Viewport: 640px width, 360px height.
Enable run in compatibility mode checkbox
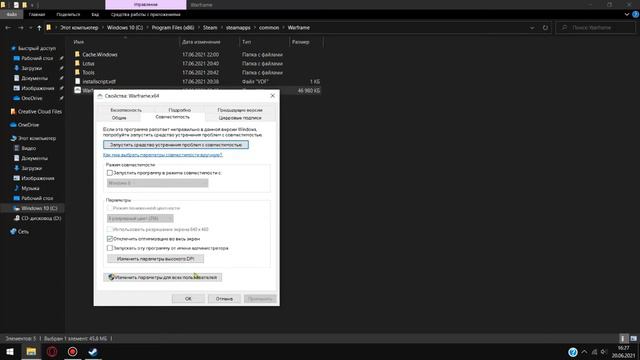[x=109, y=173]
